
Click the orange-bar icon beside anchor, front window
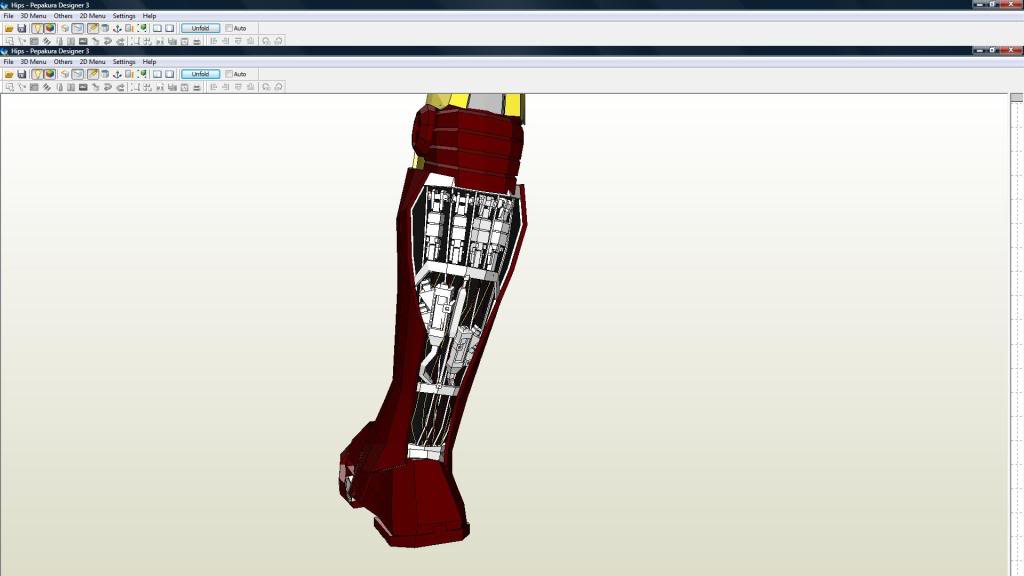tap(129, 74)
